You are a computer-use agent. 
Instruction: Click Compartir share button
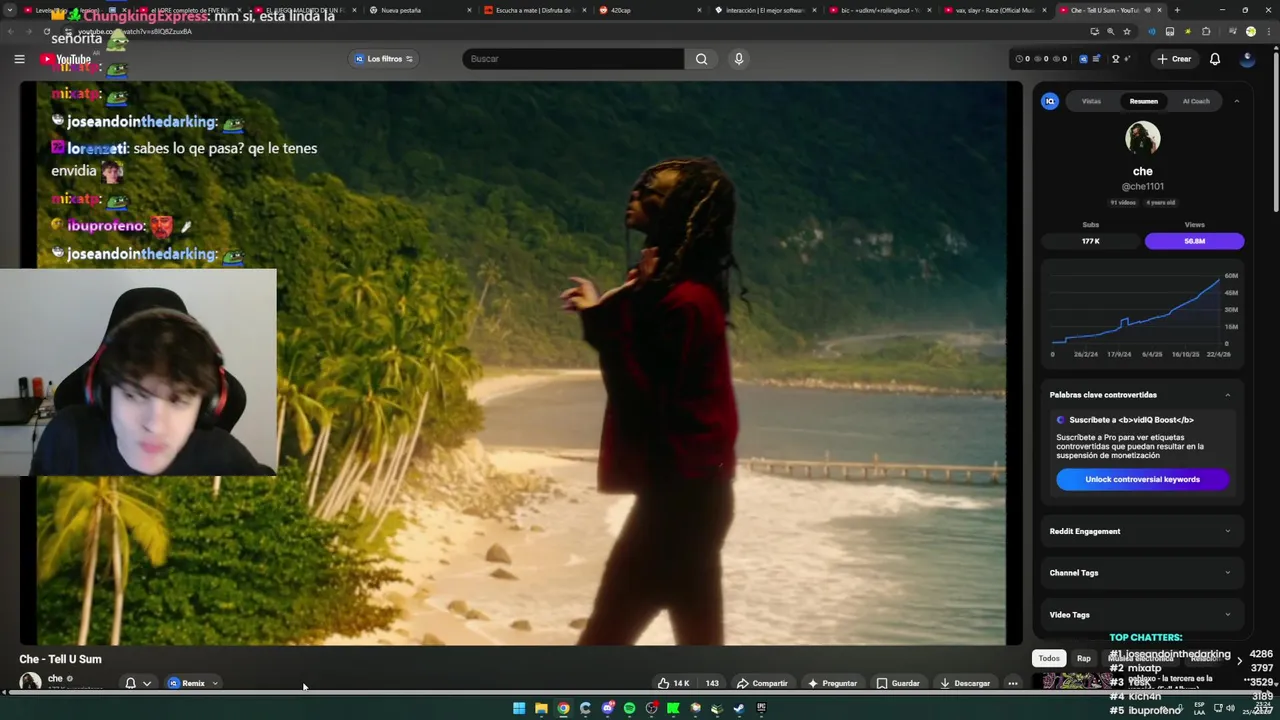point(762,683)
